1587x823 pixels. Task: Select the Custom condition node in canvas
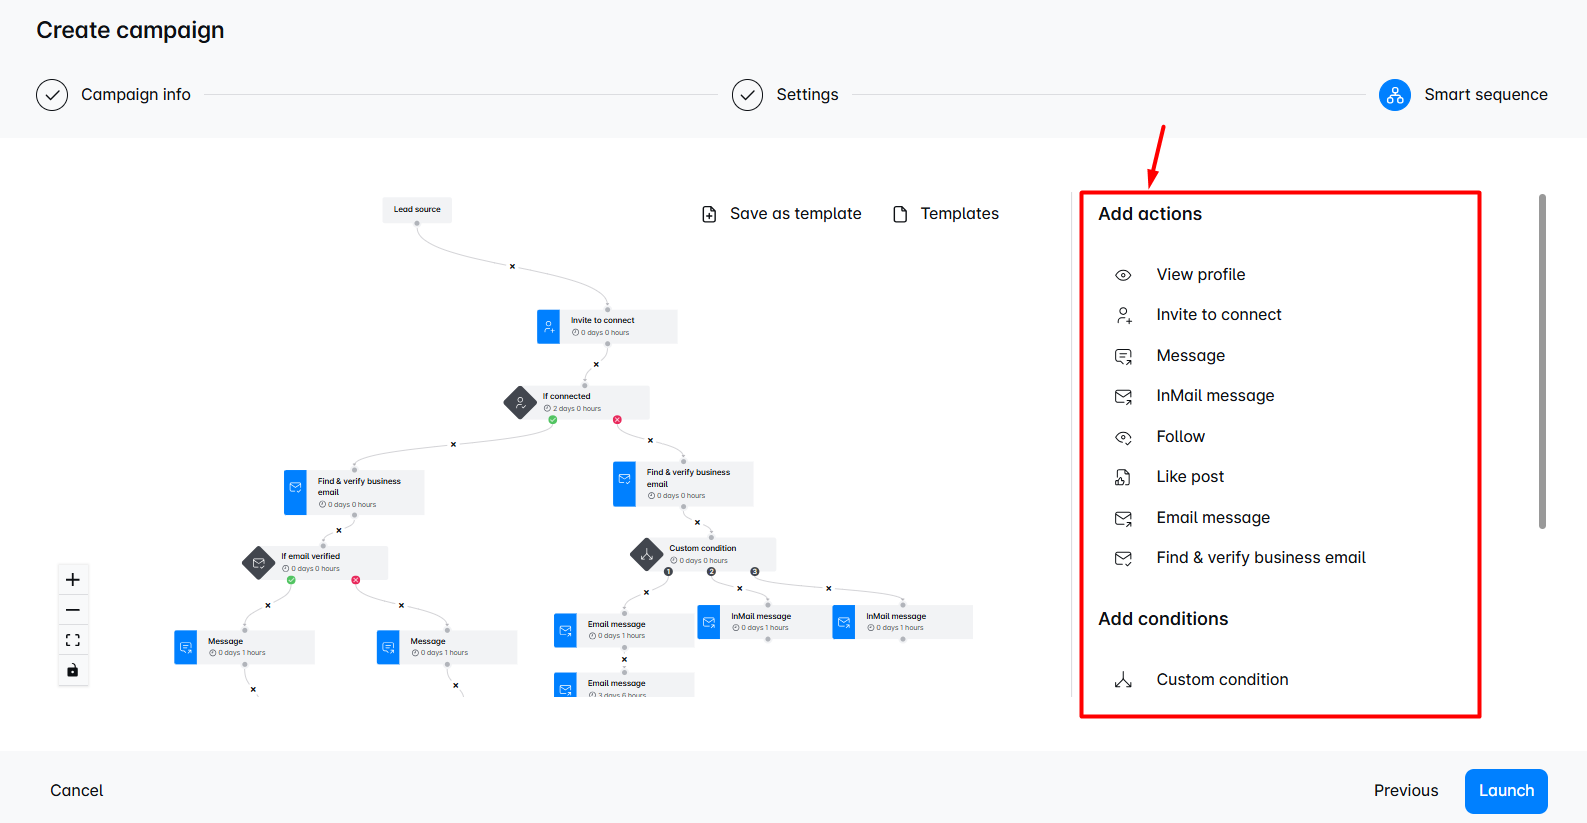pyautogui.click(x=703, y=555)
